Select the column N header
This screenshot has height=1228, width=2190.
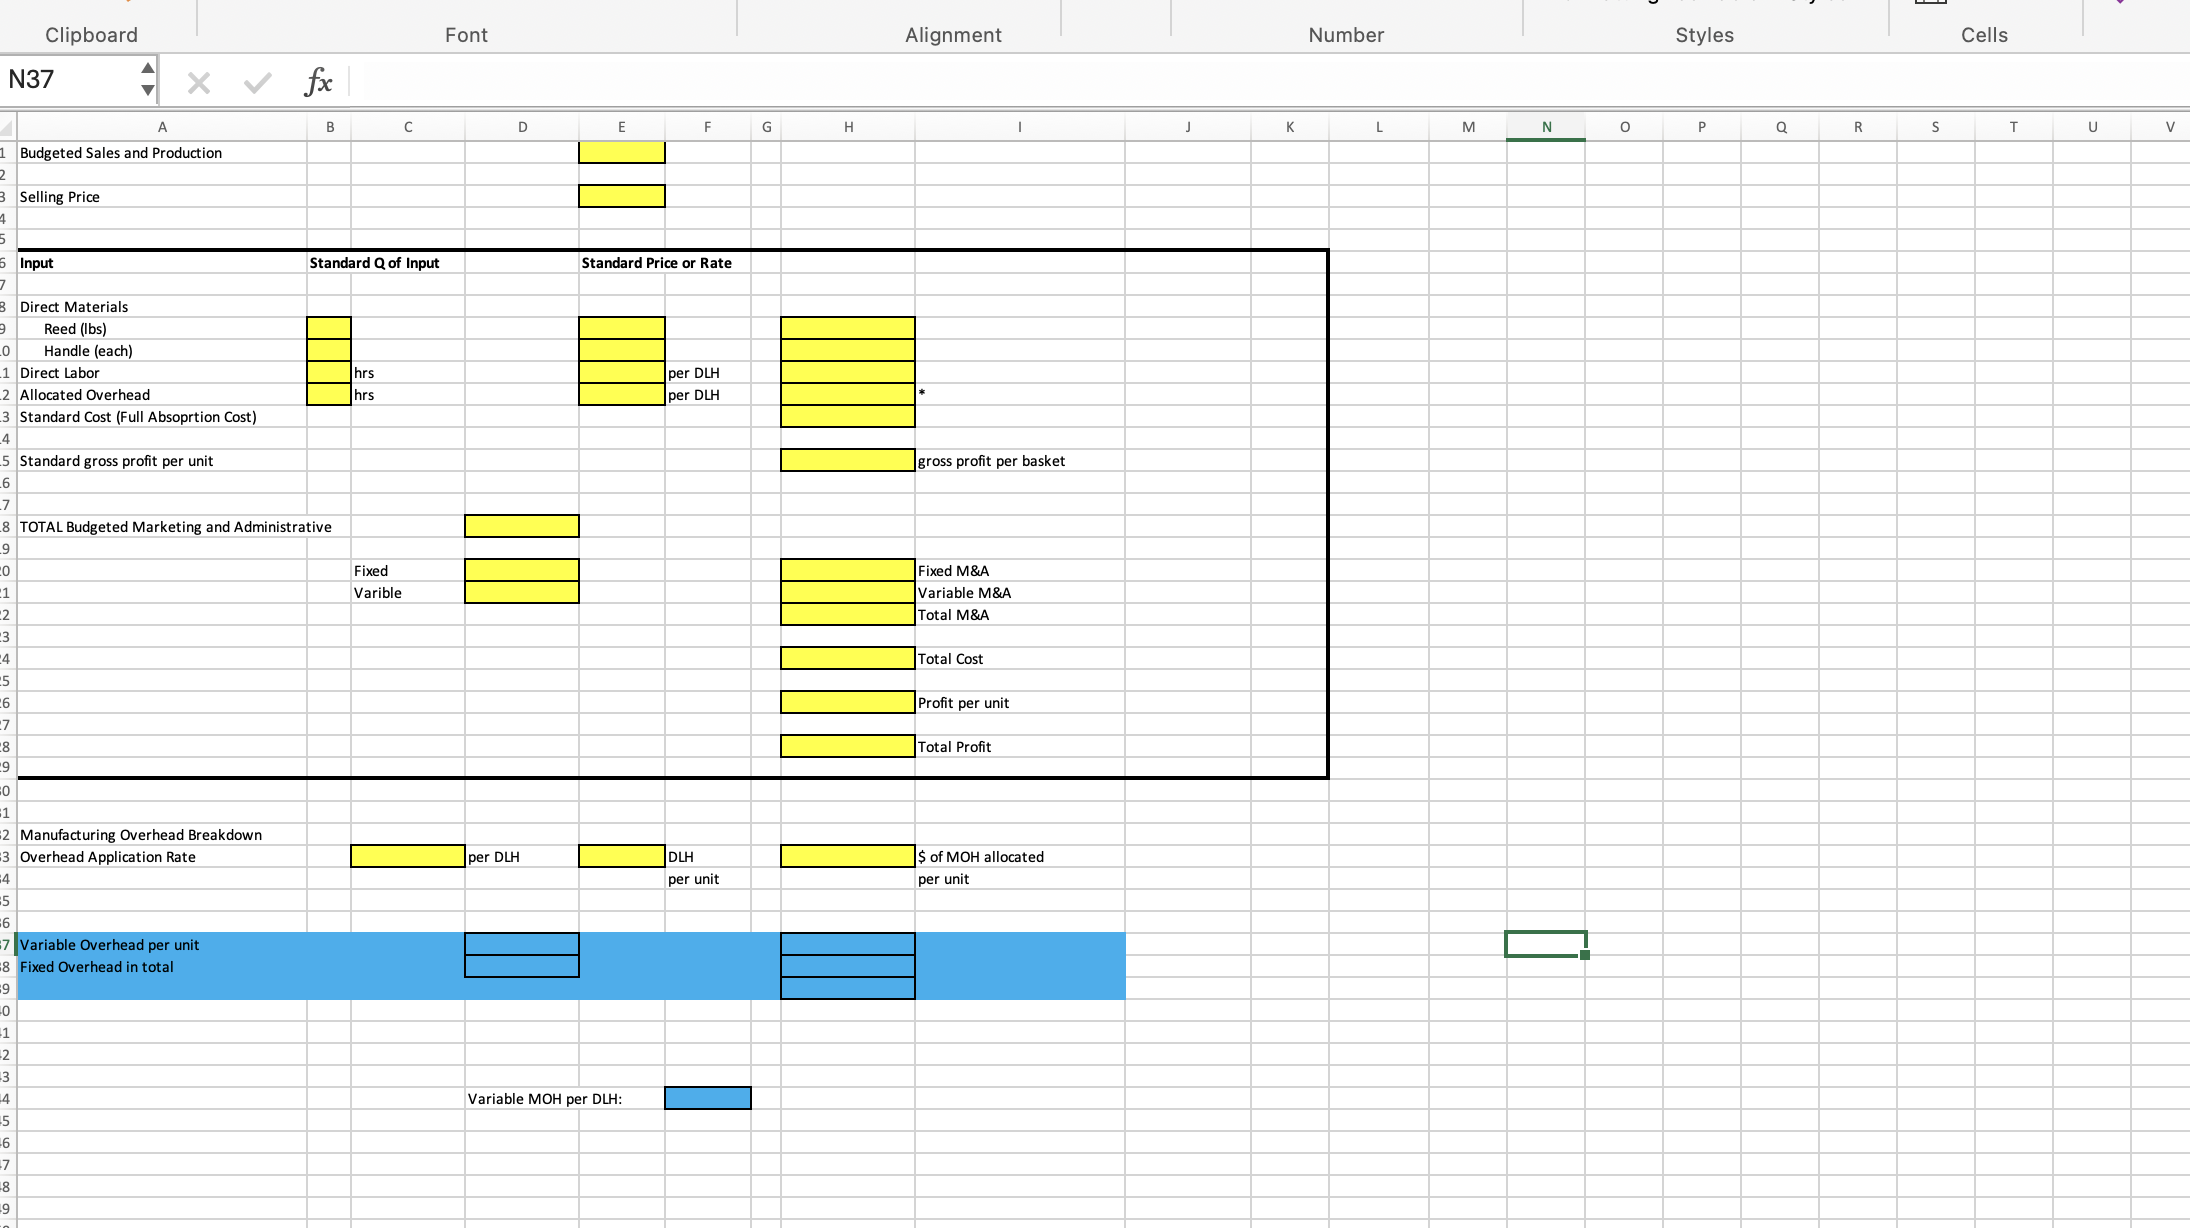[1546, 127]
